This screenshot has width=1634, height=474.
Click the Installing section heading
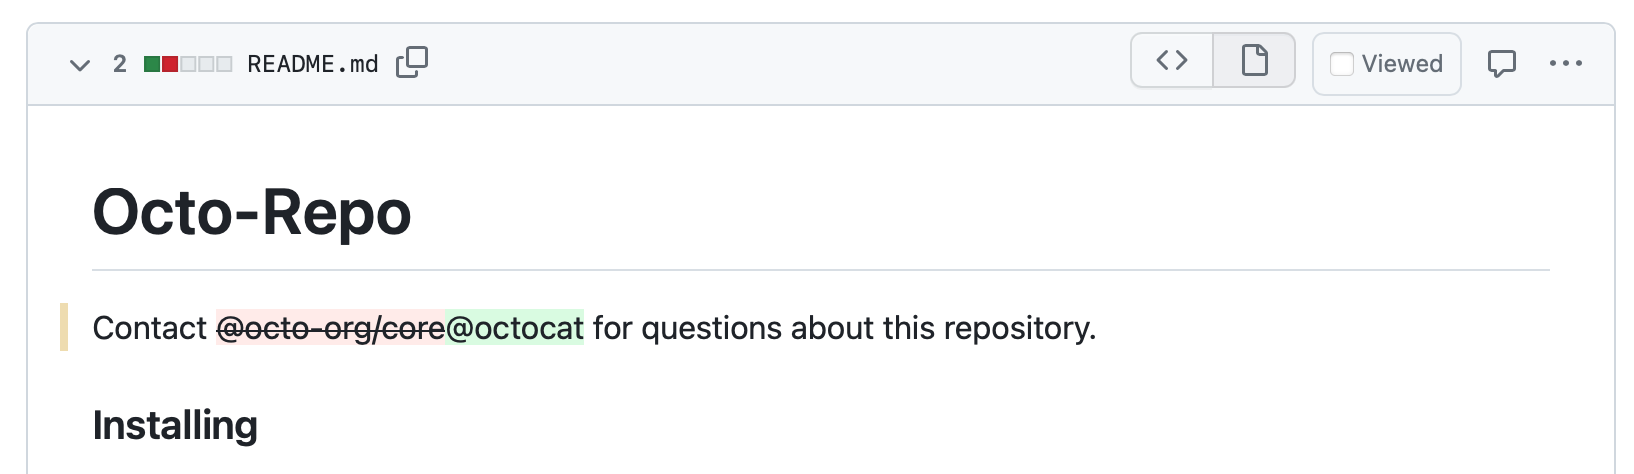click(175, 425)
